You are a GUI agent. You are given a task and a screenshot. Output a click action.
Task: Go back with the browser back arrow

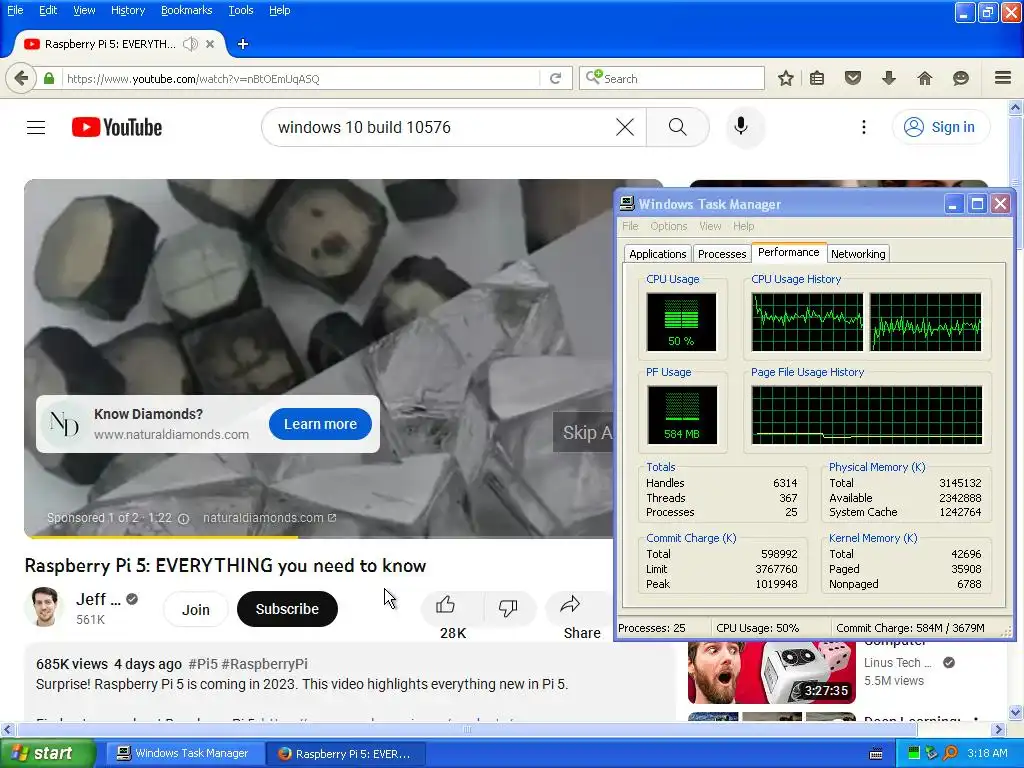point(21,78)
